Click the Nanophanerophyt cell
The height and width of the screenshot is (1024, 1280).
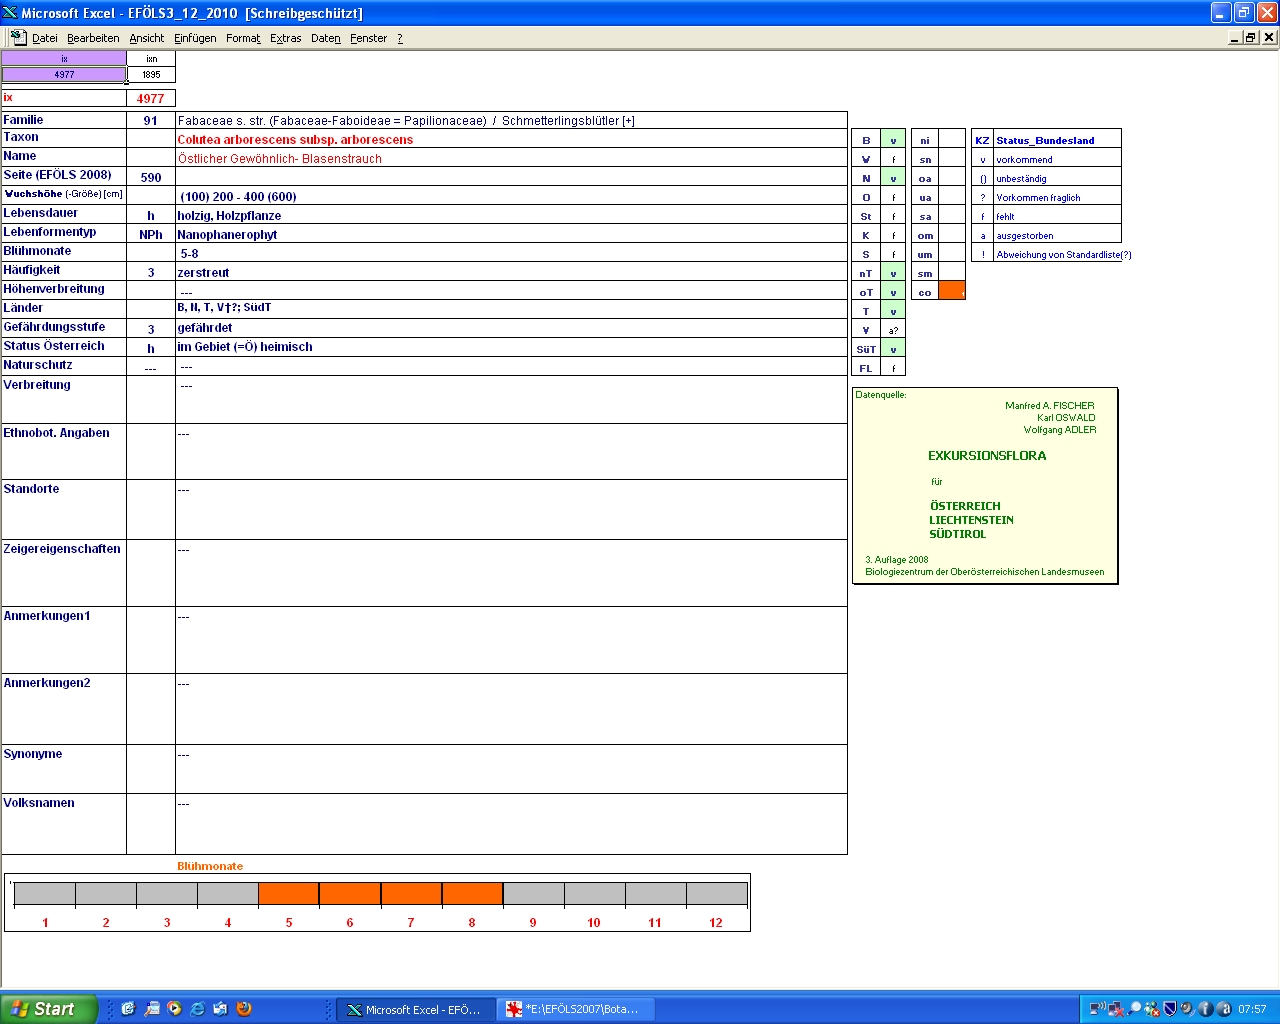click(x=511, y=234)
